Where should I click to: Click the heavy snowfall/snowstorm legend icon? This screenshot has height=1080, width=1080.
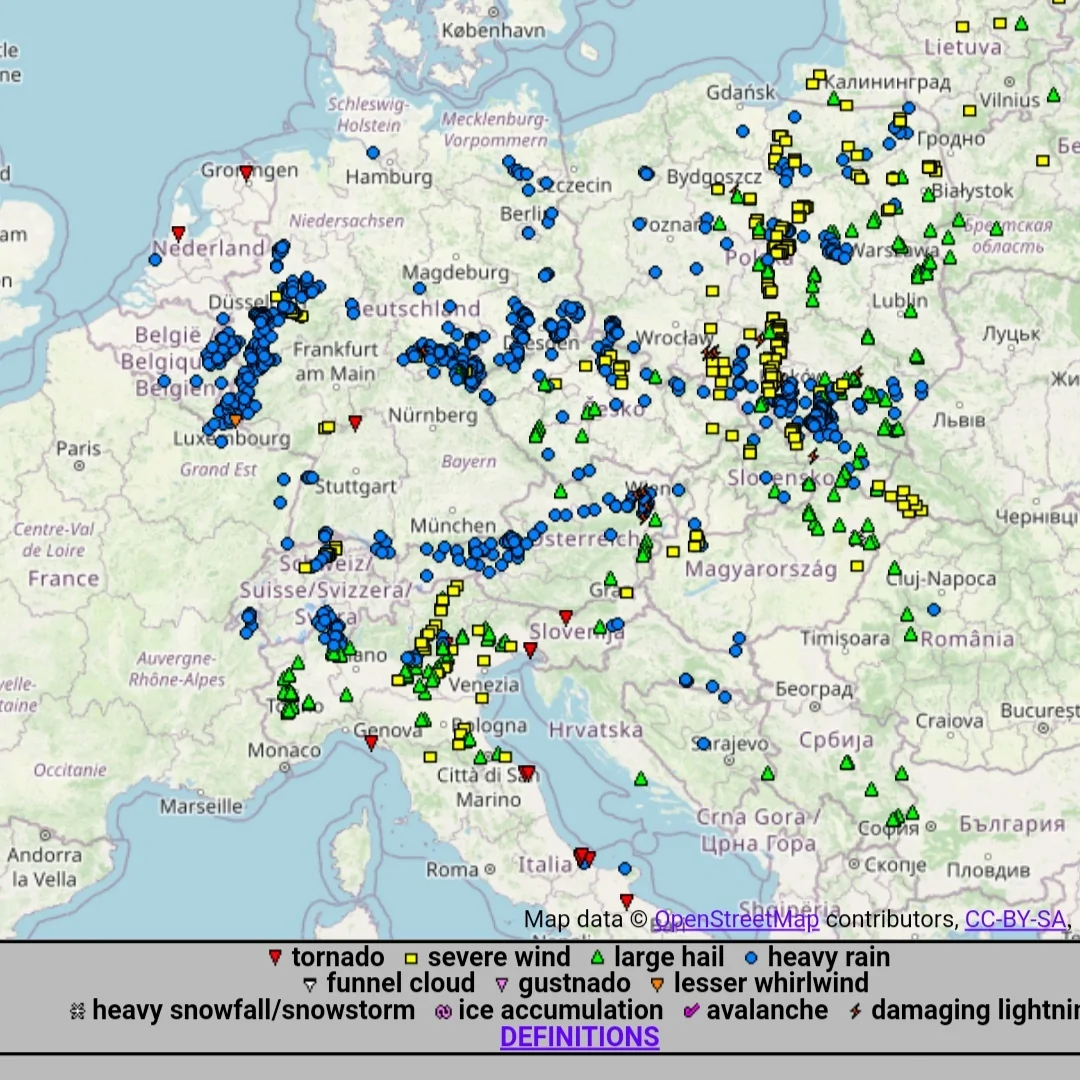pyautogui.click(x=77, y=1012)
